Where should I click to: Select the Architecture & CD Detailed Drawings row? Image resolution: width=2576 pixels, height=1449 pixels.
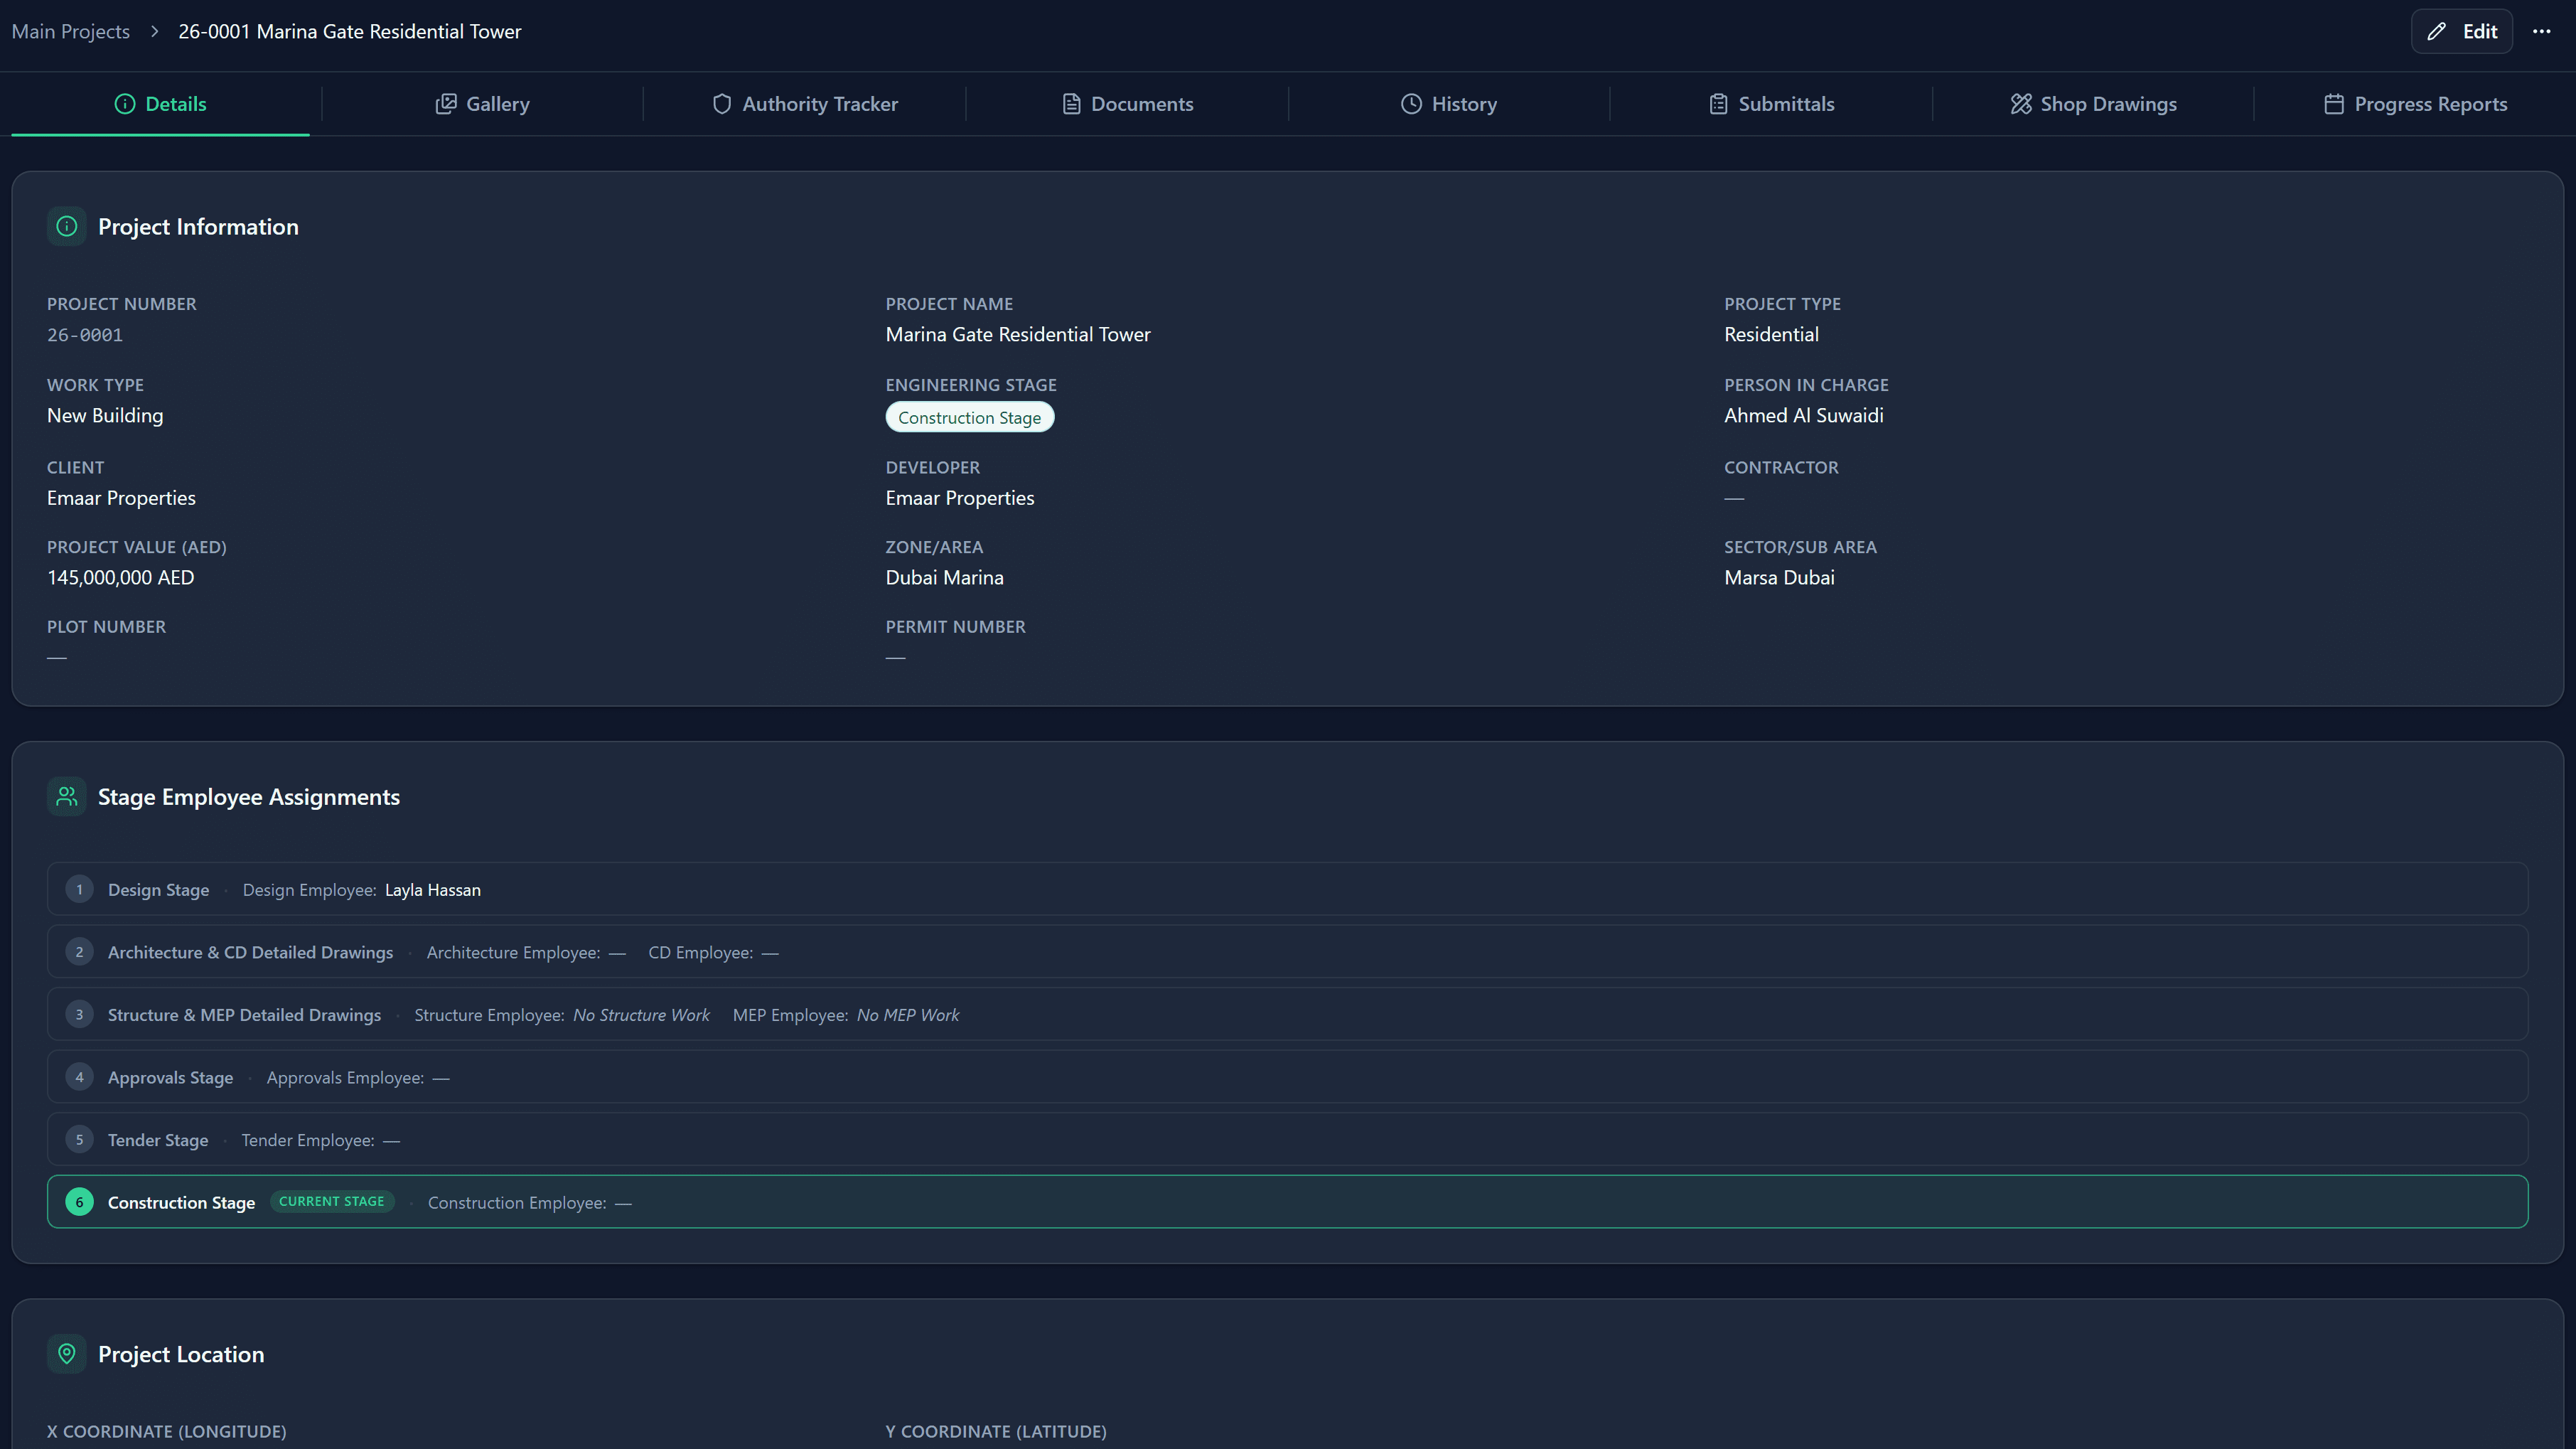click(1287, 952)
